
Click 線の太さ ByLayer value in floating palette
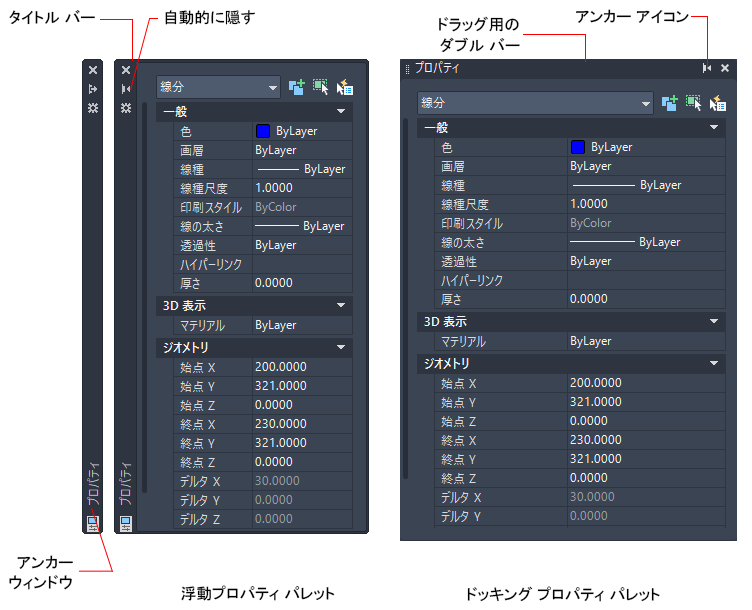tap(303, 226)
